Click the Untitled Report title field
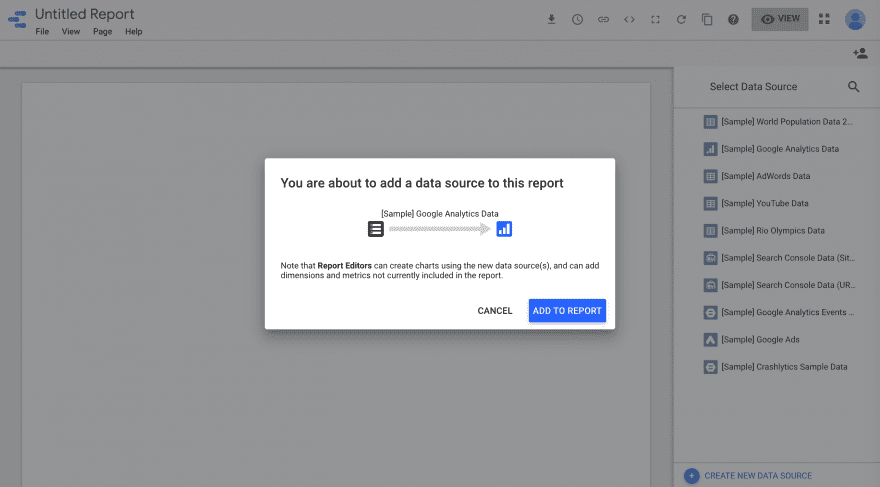 pyautogui.click(x=85, y=14)
